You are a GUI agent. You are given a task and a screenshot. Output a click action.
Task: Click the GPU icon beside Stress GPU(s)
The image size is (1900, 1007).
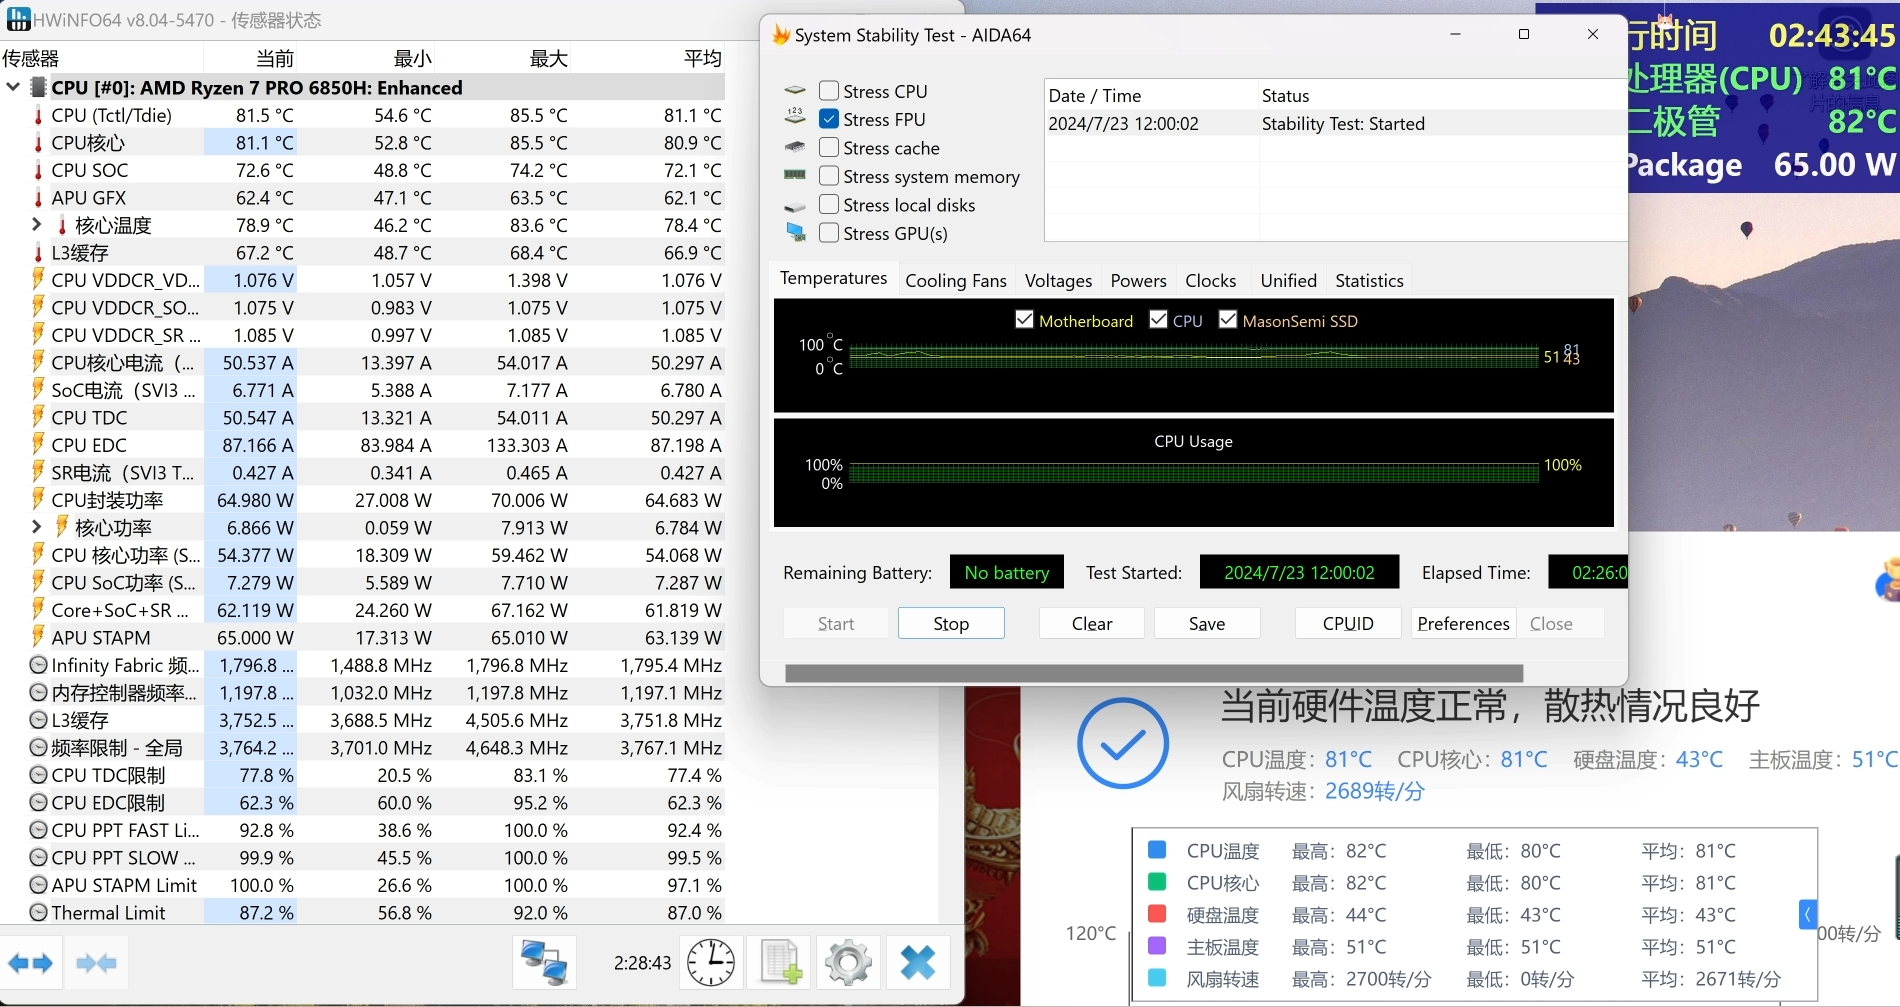pos(796,232)
